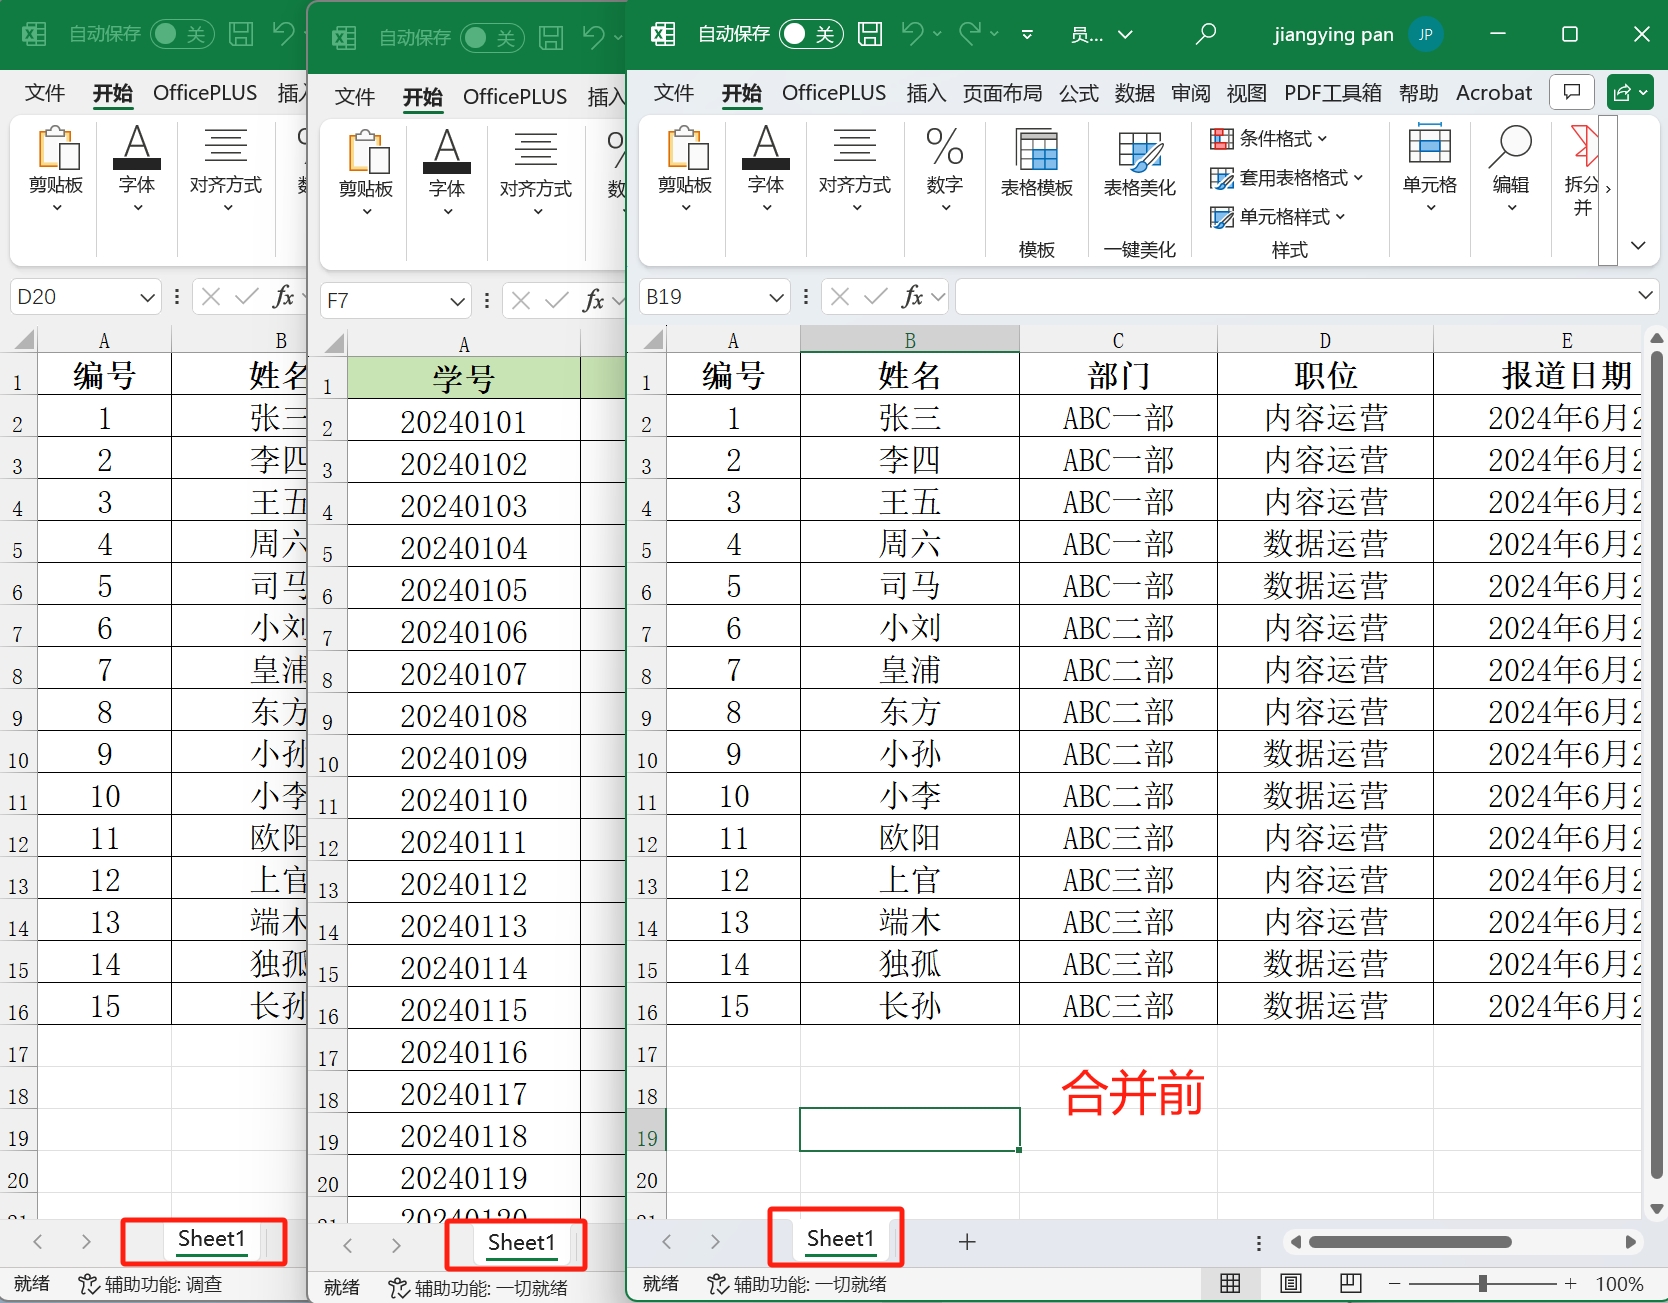Select cell C1 containing 部门
The image size is (1668, 1303).
[x=1118, y=376]
